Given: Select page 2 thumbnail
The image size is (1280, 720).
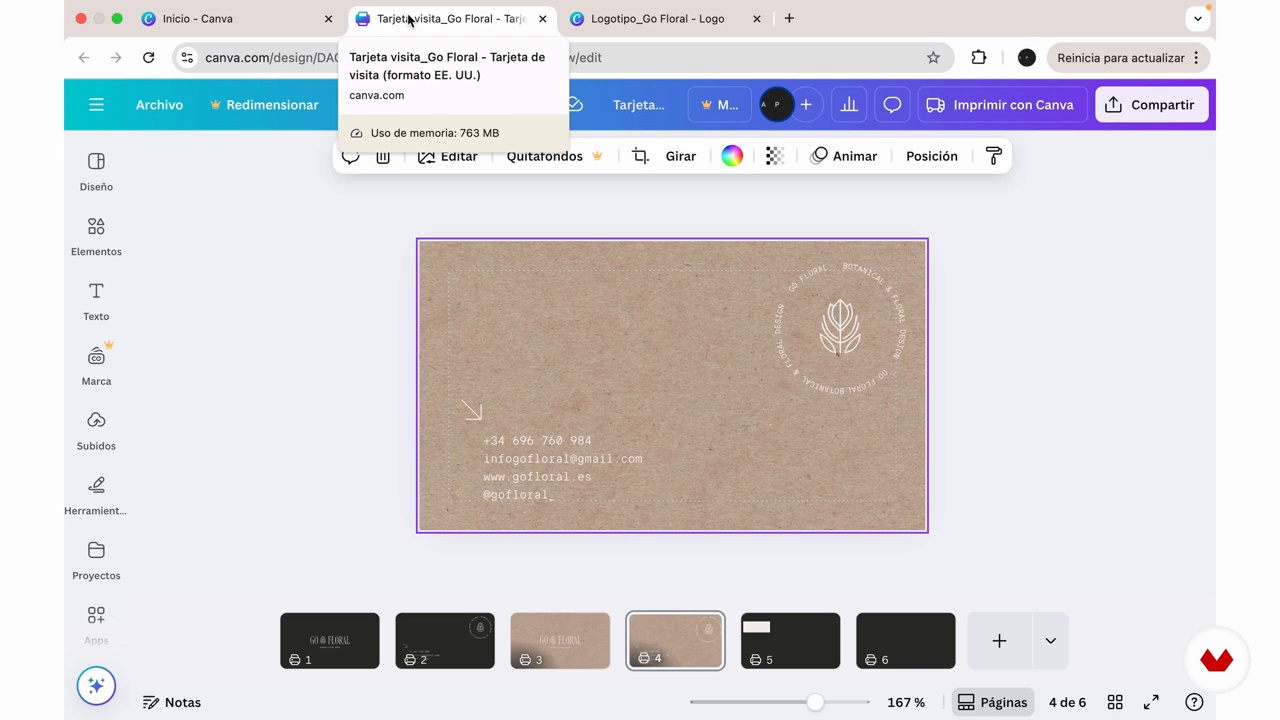Looking at the screenshot, I should 445,641.
